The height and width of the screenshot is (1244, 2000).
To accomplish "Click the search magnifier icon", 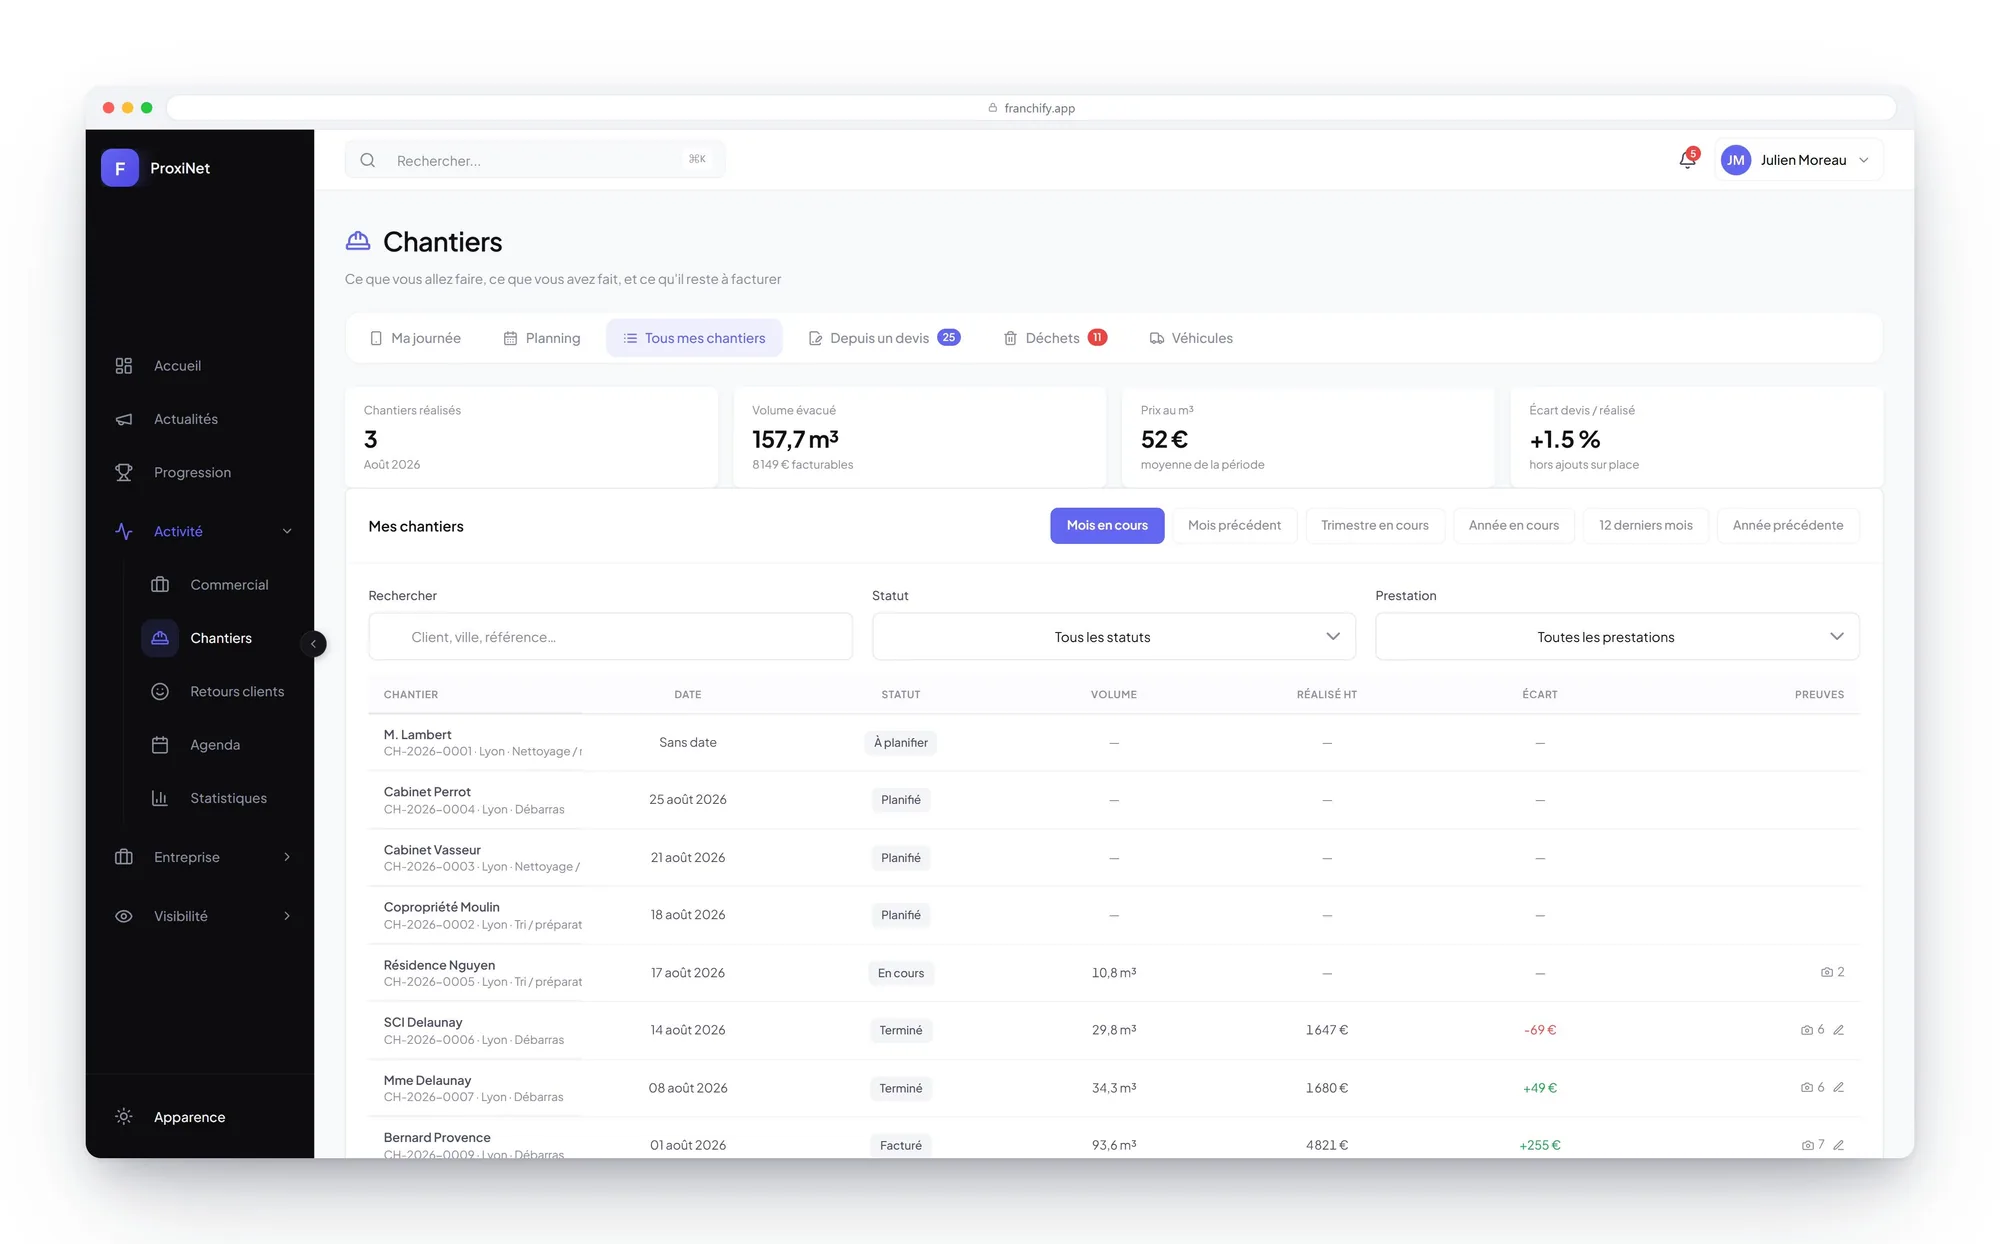I will click(x=368, y=160).
